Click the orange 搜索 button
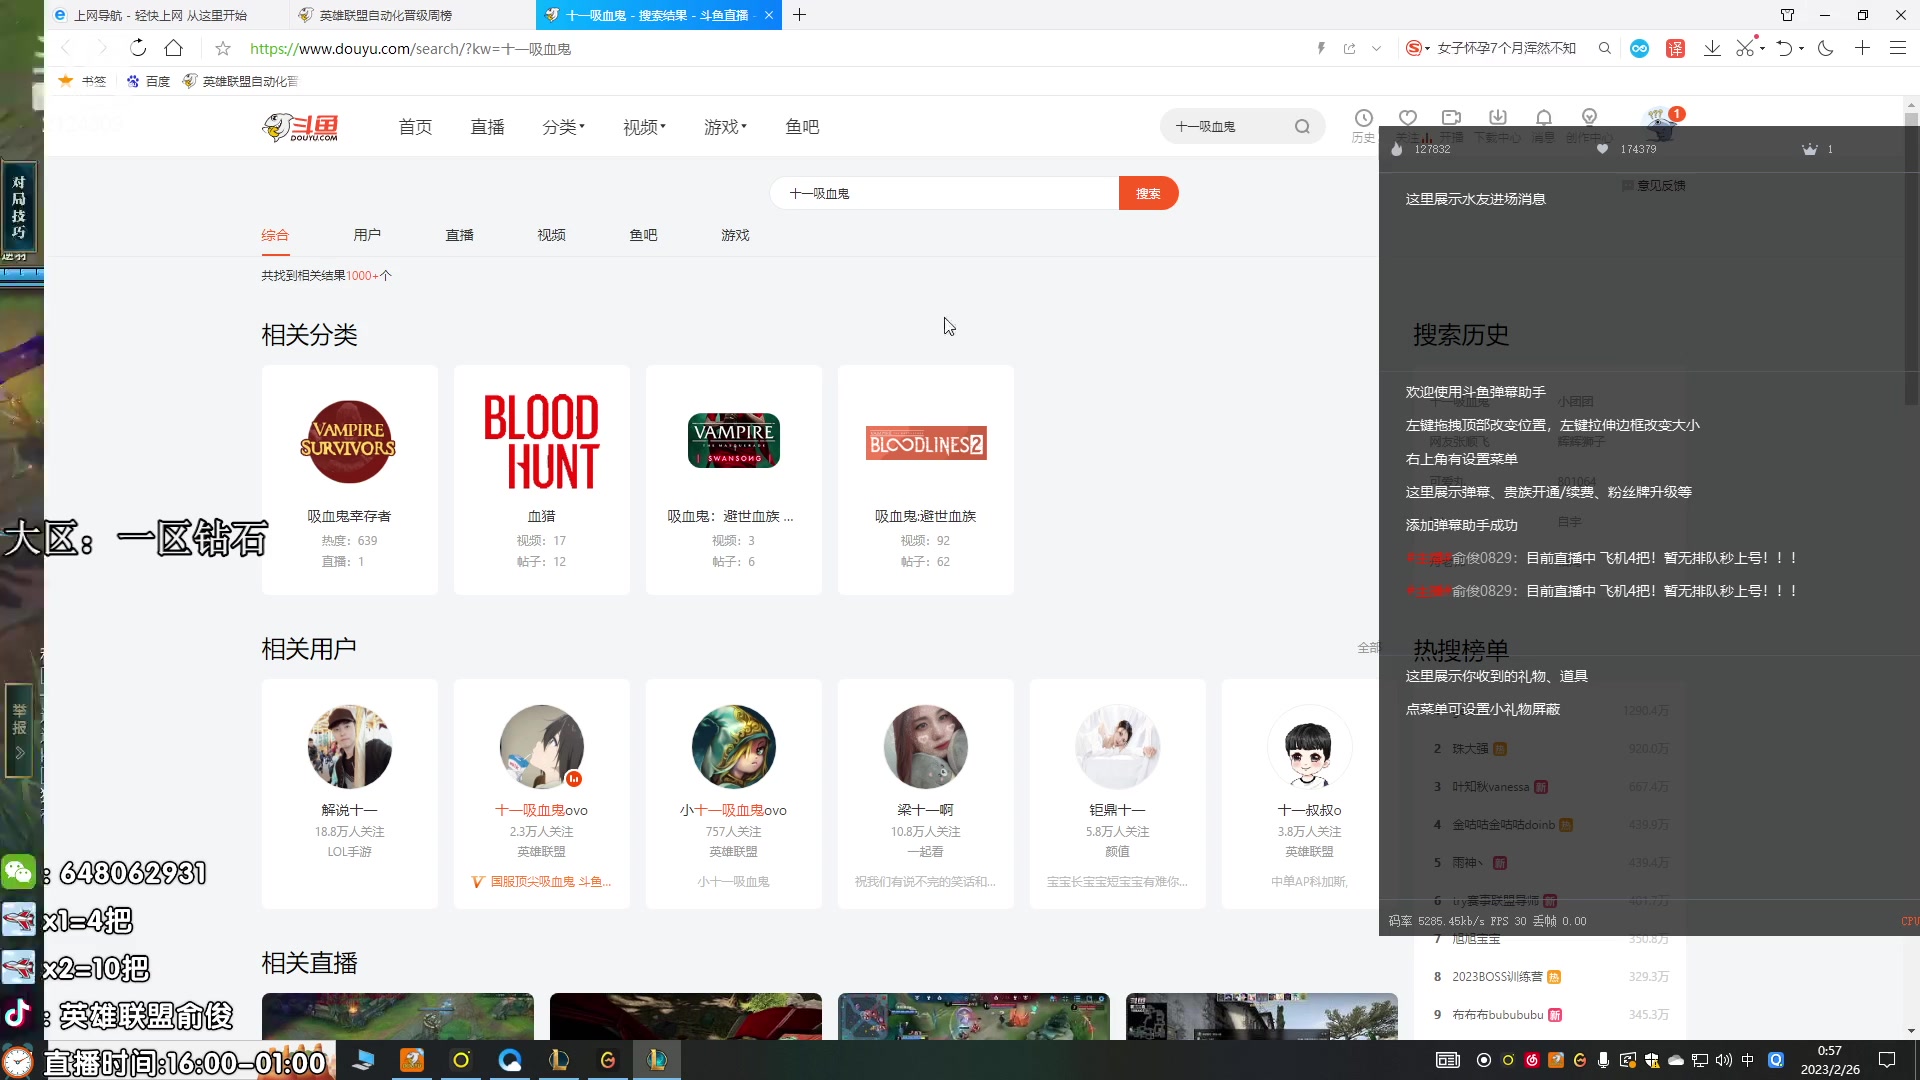The image size is (1920, 1080). 1148,193
